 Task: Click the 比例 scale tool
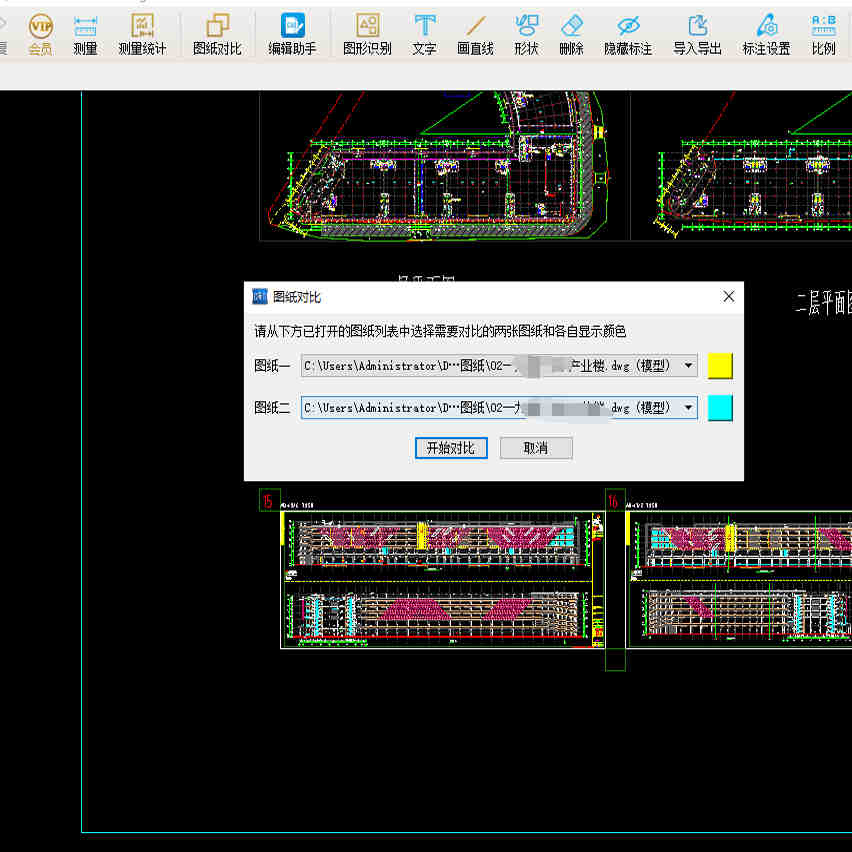(824, 35)
